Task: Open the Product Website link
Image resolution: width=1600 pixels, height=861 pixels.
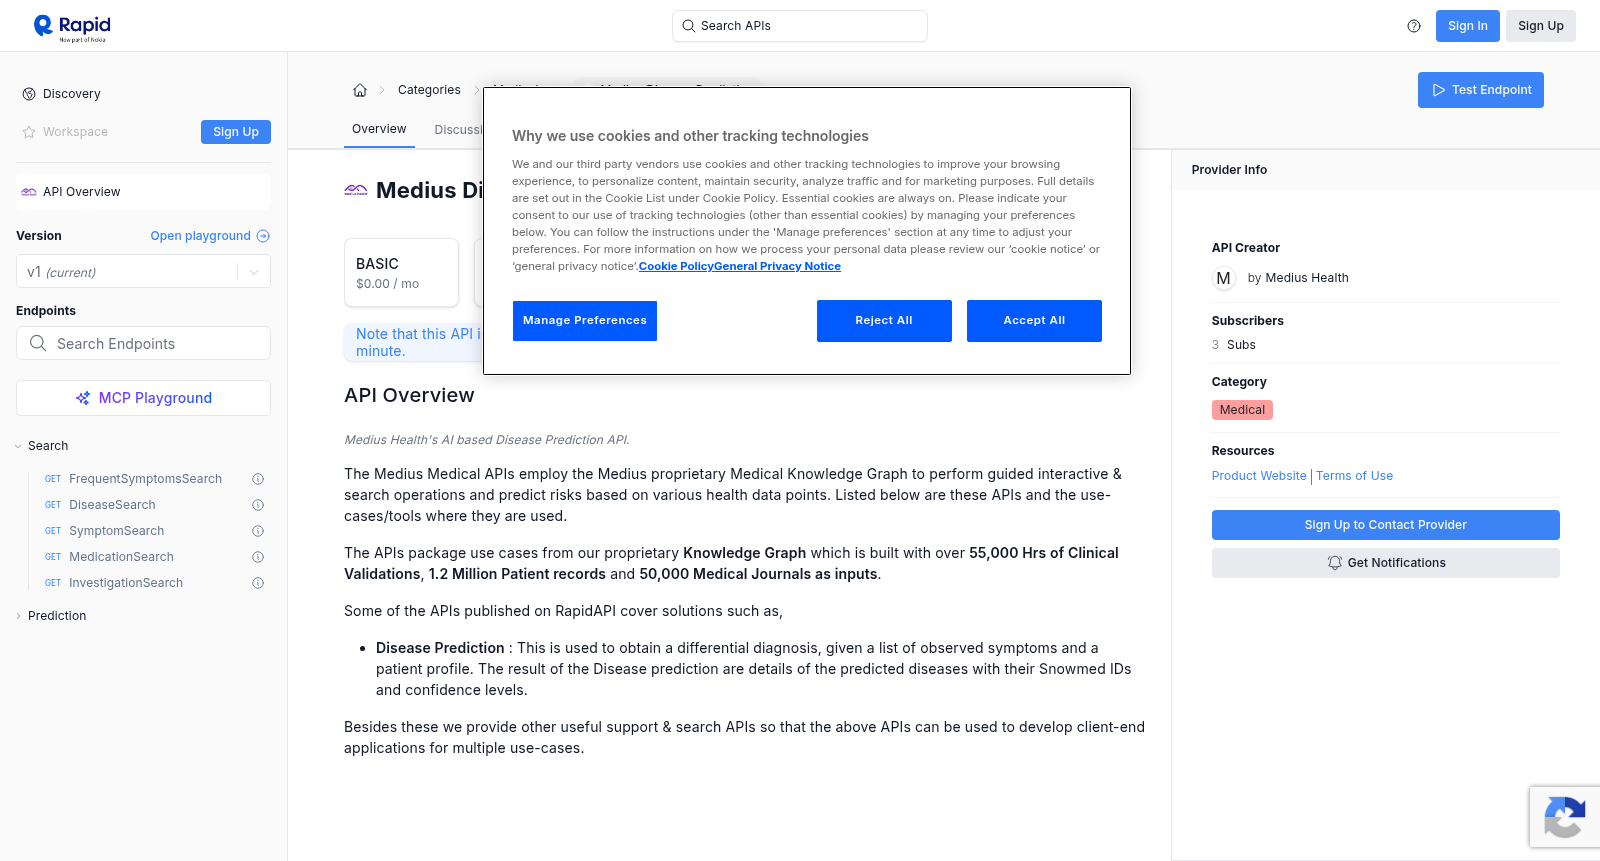Action: pos(1259,476)
